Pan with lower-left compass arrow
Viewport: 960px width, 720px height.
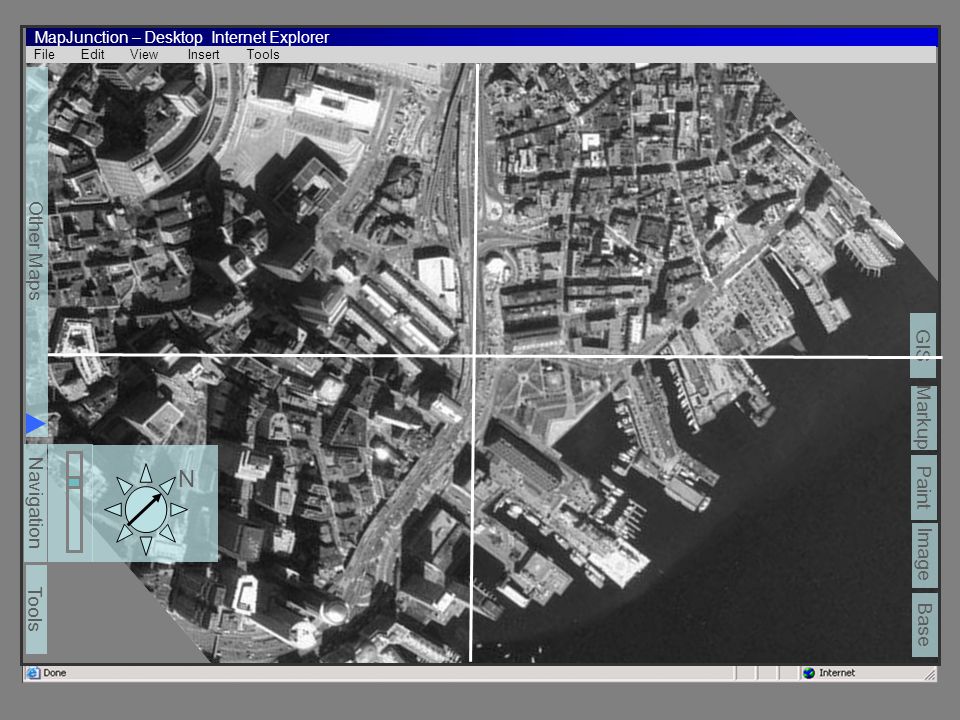pos(124,533)
